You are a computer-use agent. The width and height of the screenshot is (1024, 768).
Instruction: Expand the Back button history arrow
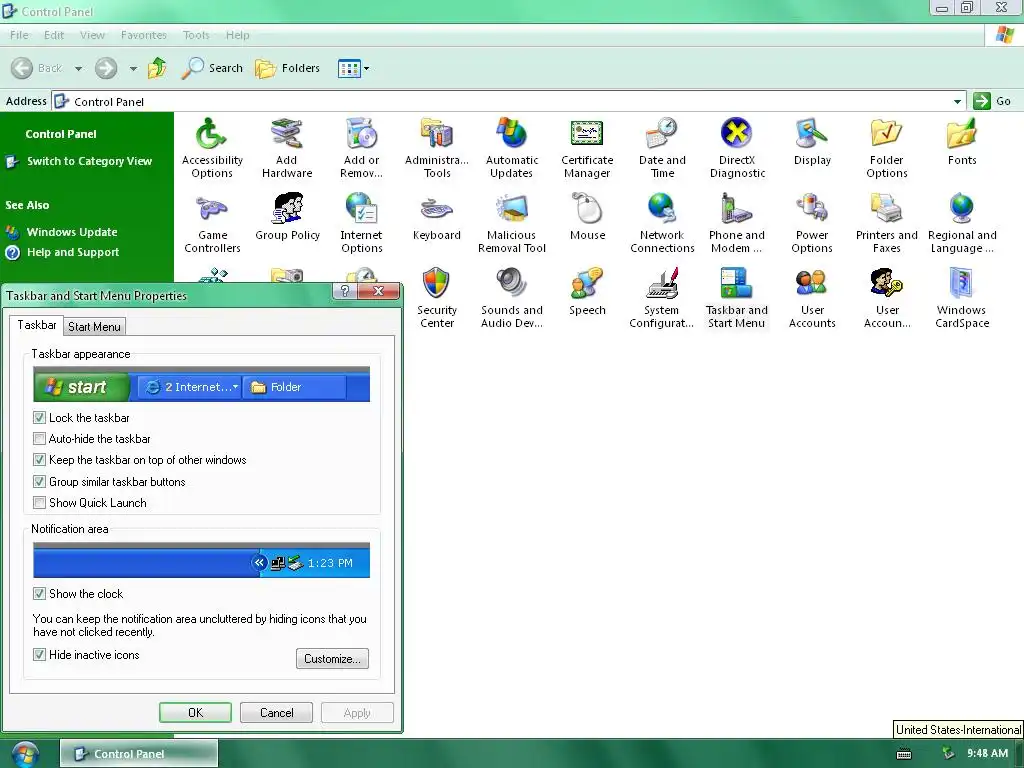(x=78, y=69)
